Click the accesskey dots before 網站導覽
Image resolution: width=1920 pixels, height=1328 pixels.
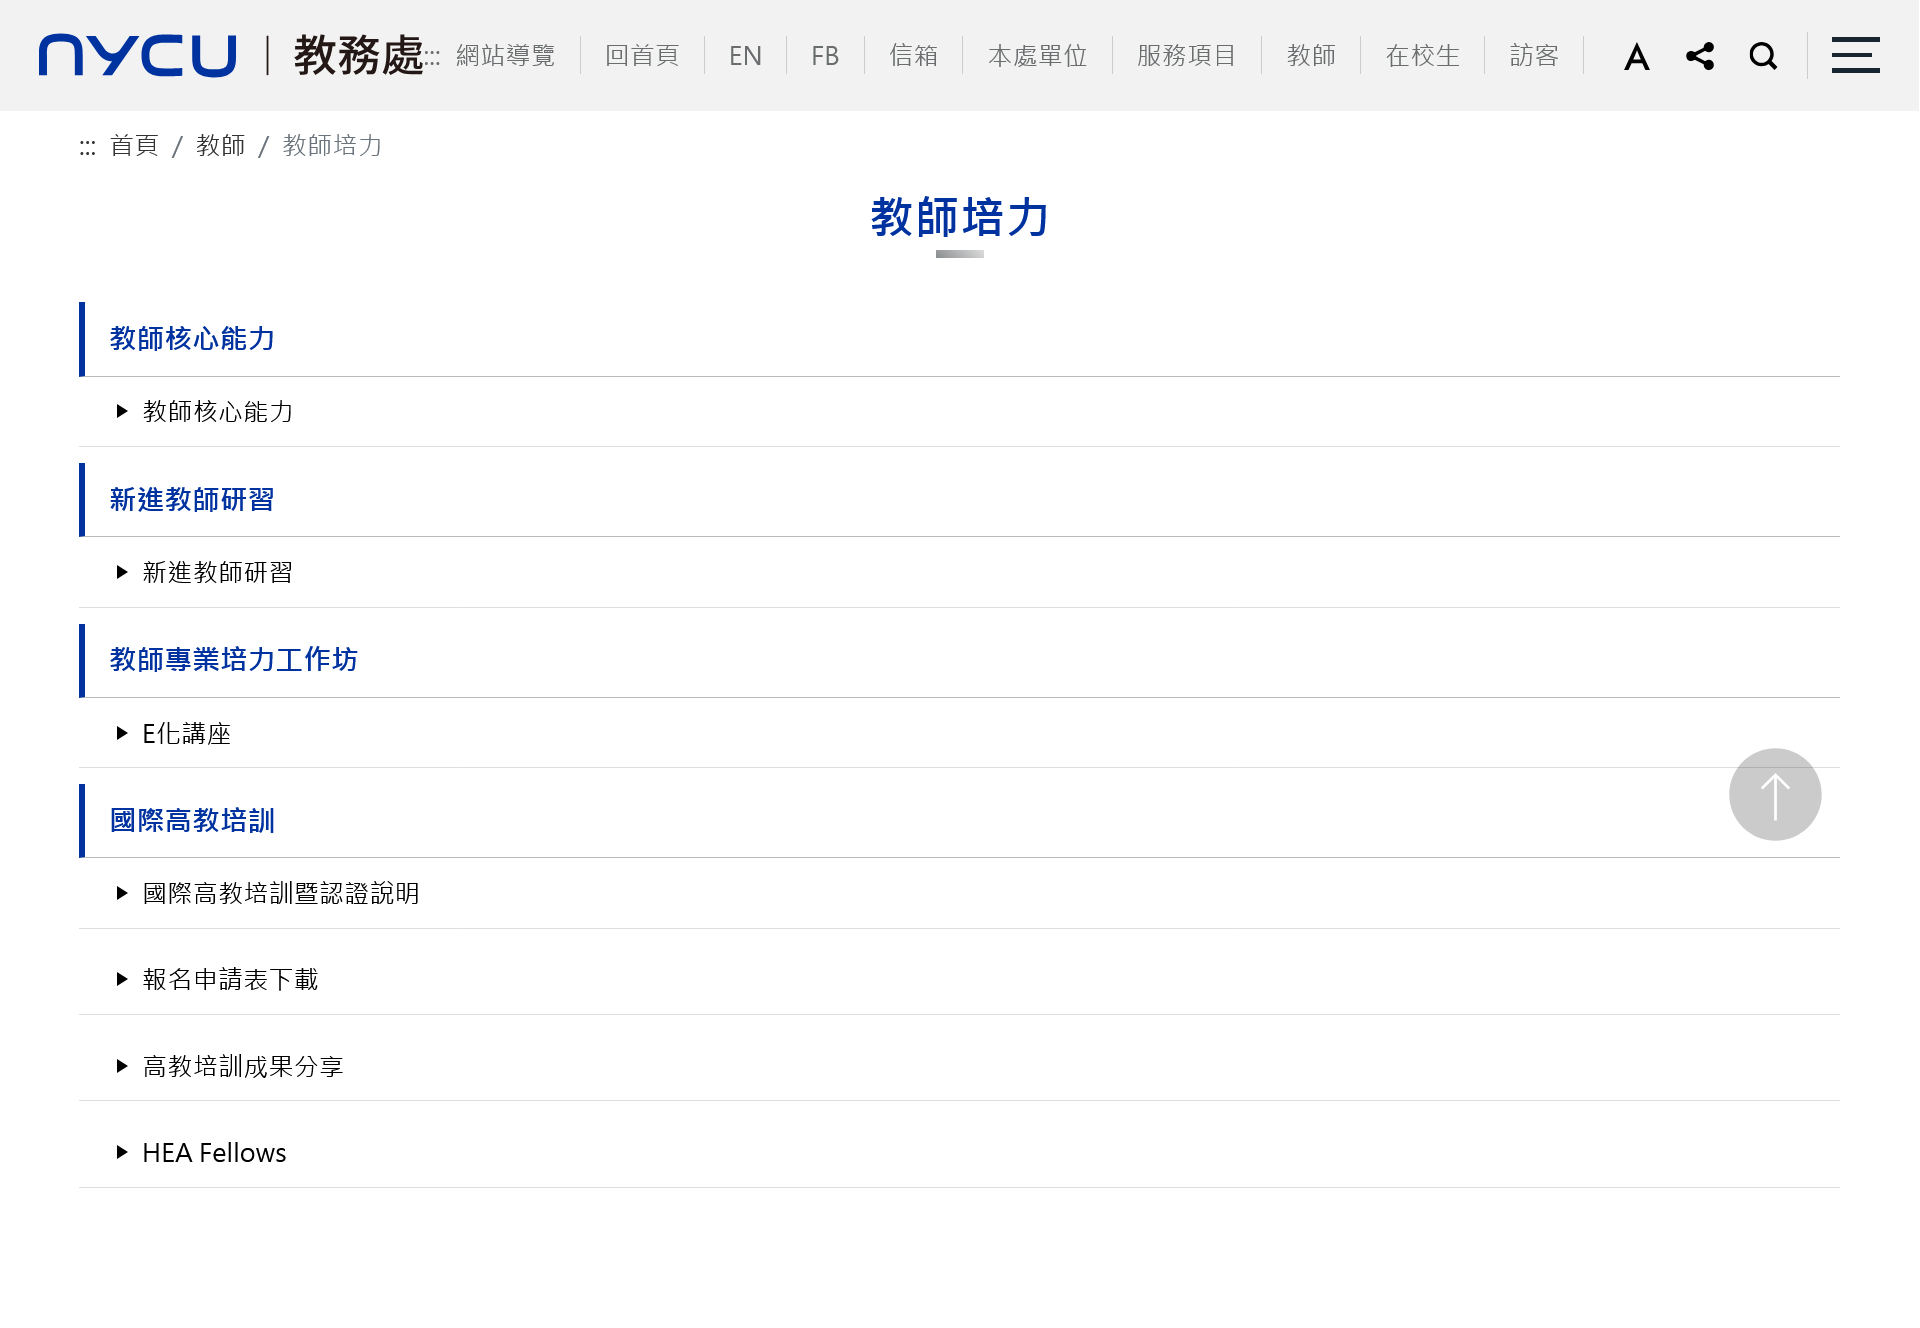(432, 57)
